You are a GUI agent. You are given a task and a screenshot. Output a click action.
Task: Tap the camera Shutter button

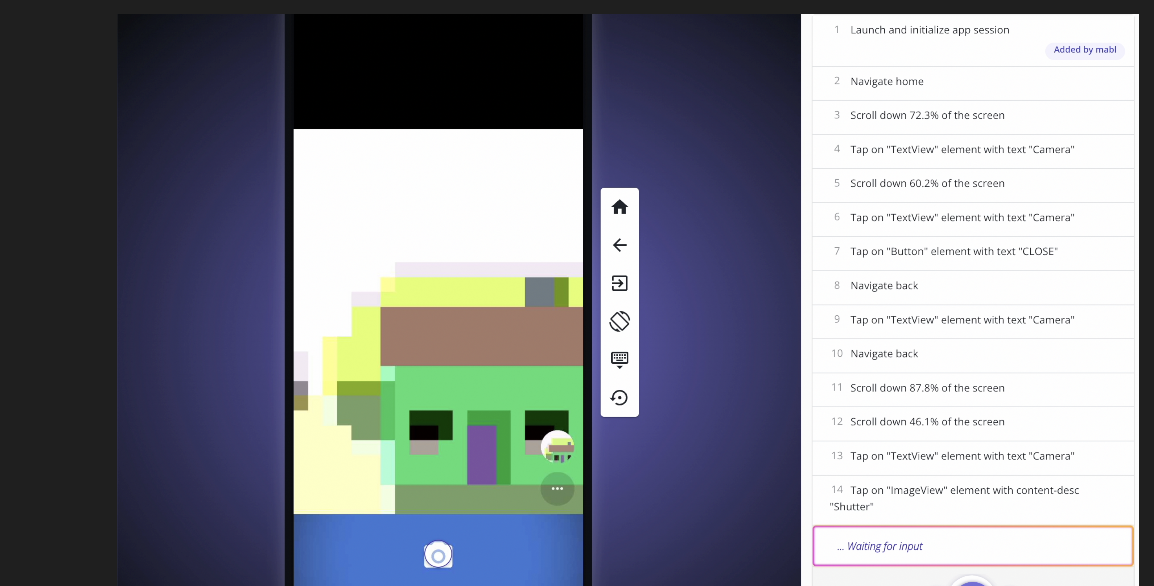pyautogui.click(x=438, y=556)
